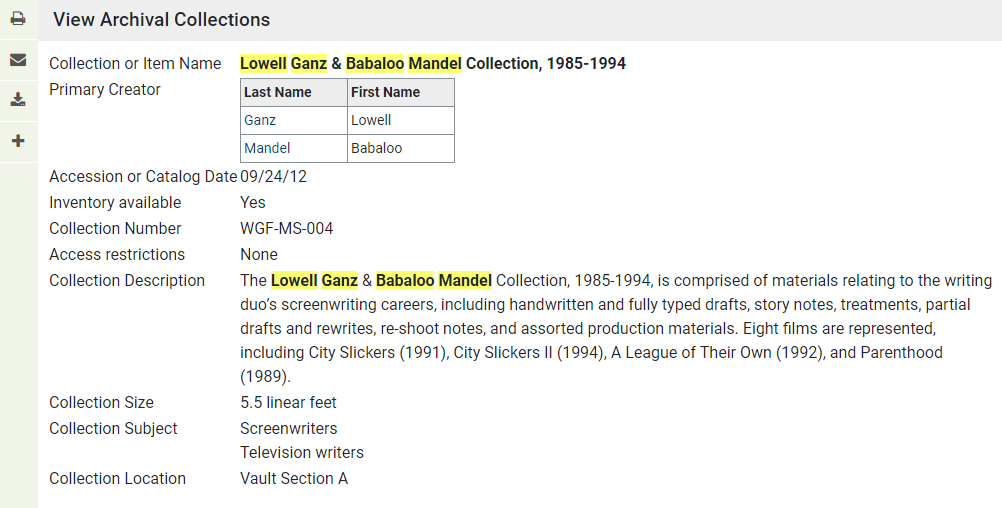Click the accession date 09/24/12
The image size is (1002, 508).
(x=274, y=176)
